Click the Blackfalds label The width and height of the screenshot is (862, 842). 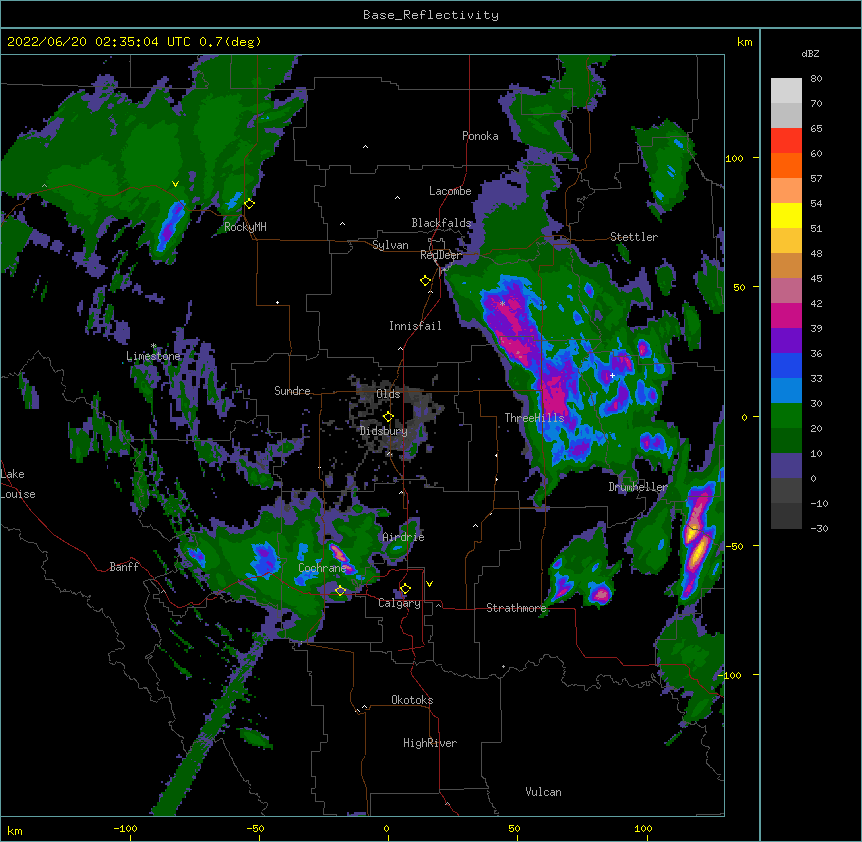[x=441, y=223]
